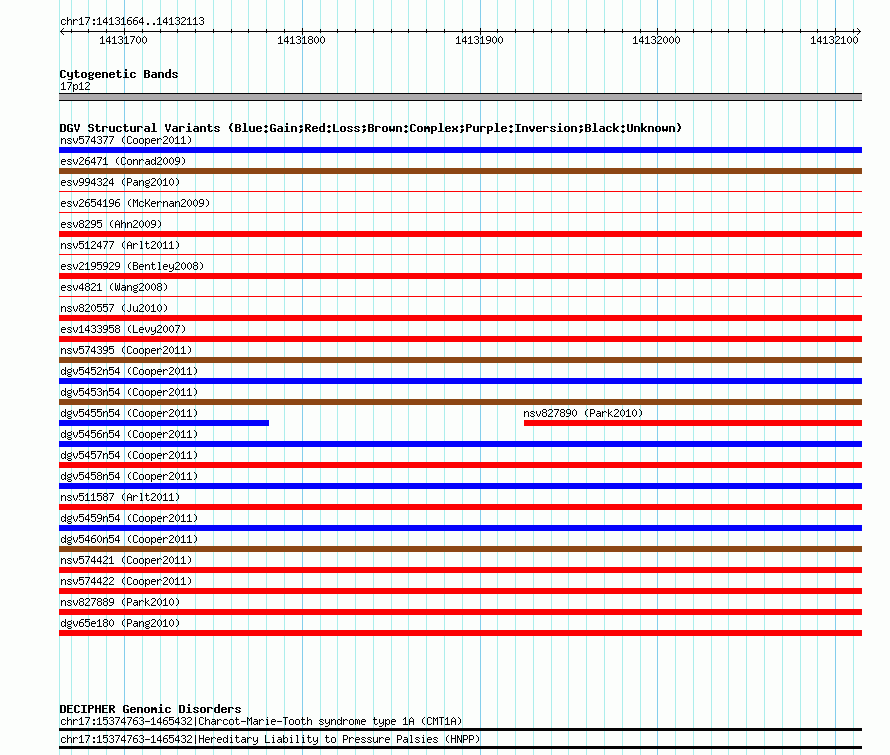The width and height of the screenshot is (890, 755).
Task: Select dgv5458n54 (Cooper2011) label
Action: point(129,476)
